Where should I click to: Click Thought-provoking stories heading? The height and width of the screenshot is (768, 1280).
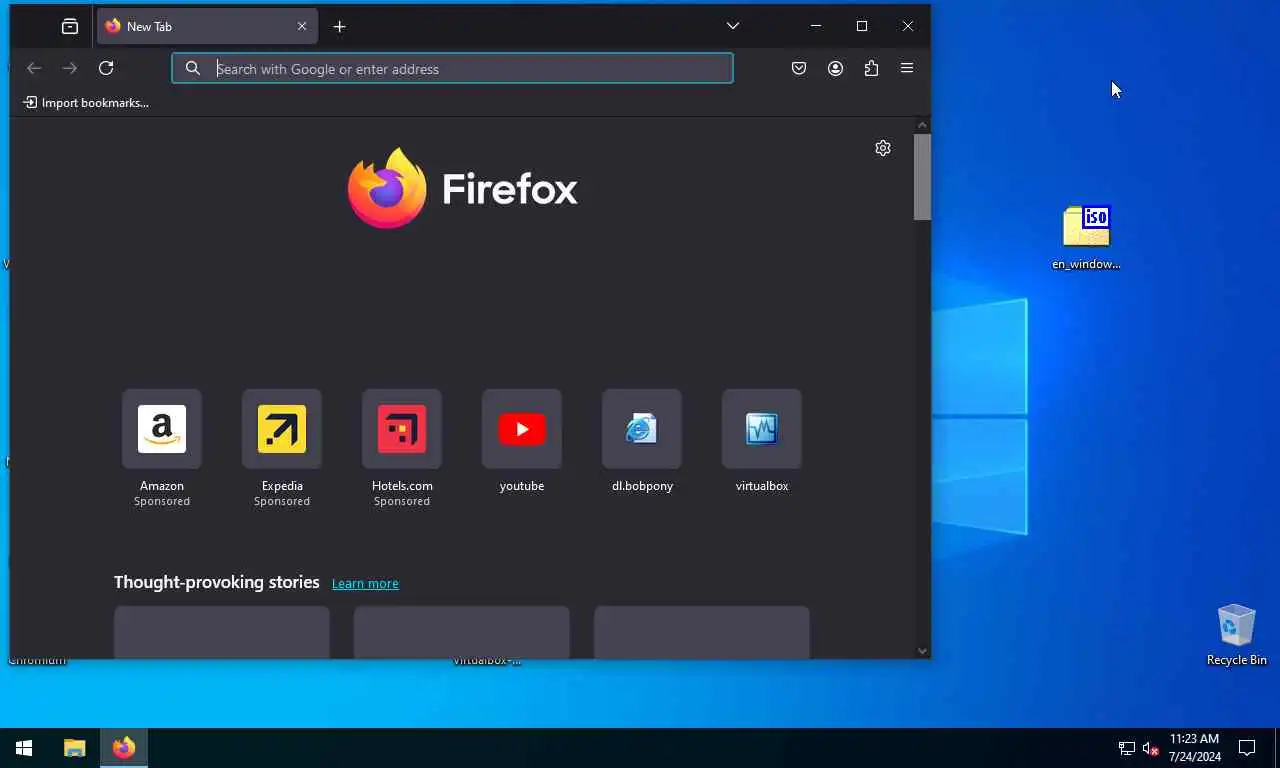(x=217, y=582)
